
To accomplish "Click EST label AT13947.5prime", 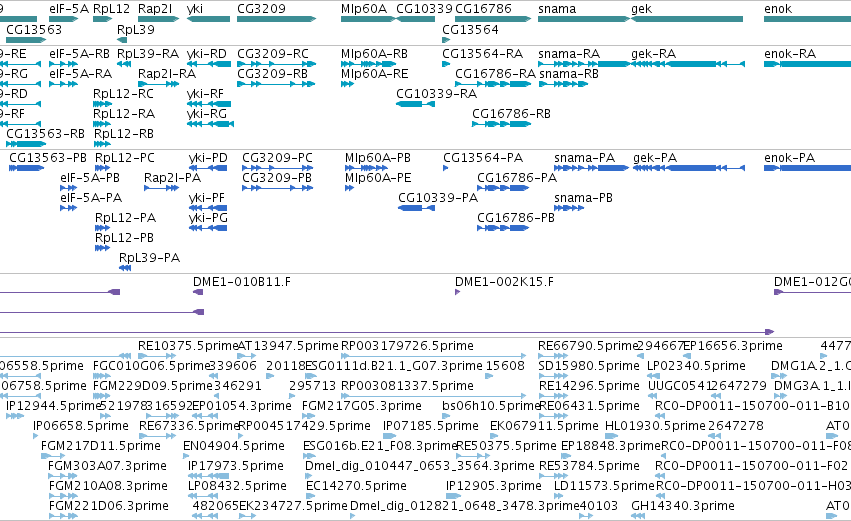I will (289, 346).
